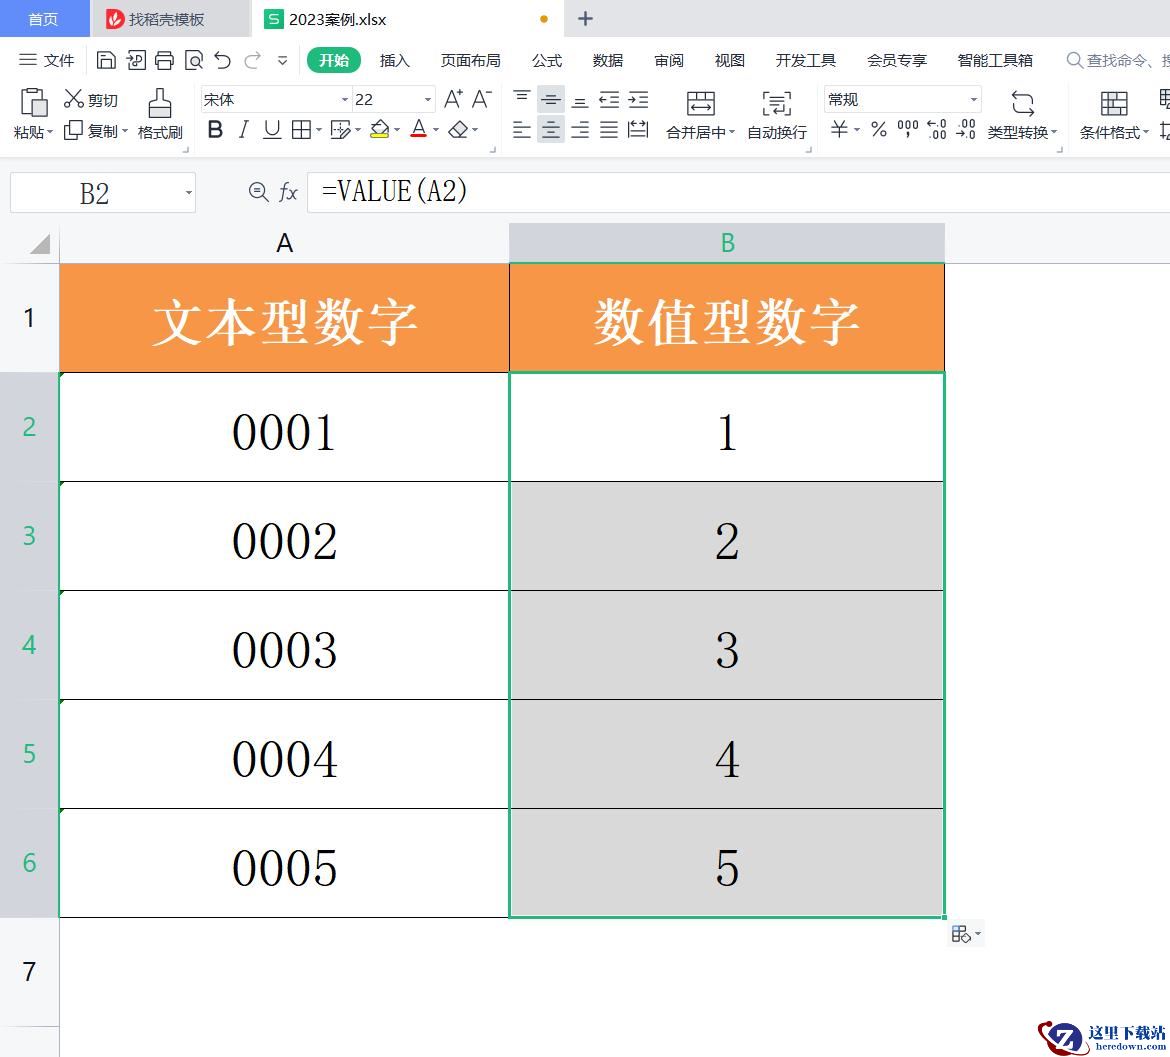Toggle center horizontal alignment

pyautogui.click(x=551, y=130)
